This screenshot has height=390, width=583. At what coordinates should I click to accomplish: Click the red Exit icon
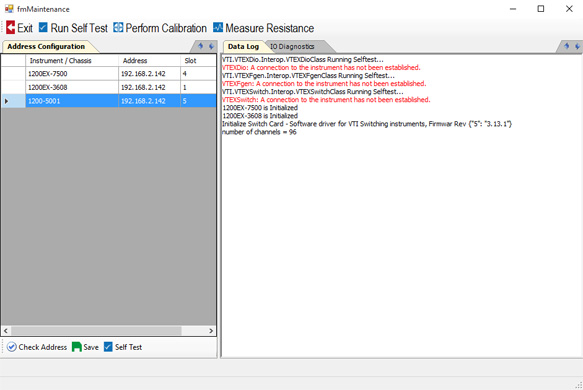pyautogui.click(x=10, y=28)
